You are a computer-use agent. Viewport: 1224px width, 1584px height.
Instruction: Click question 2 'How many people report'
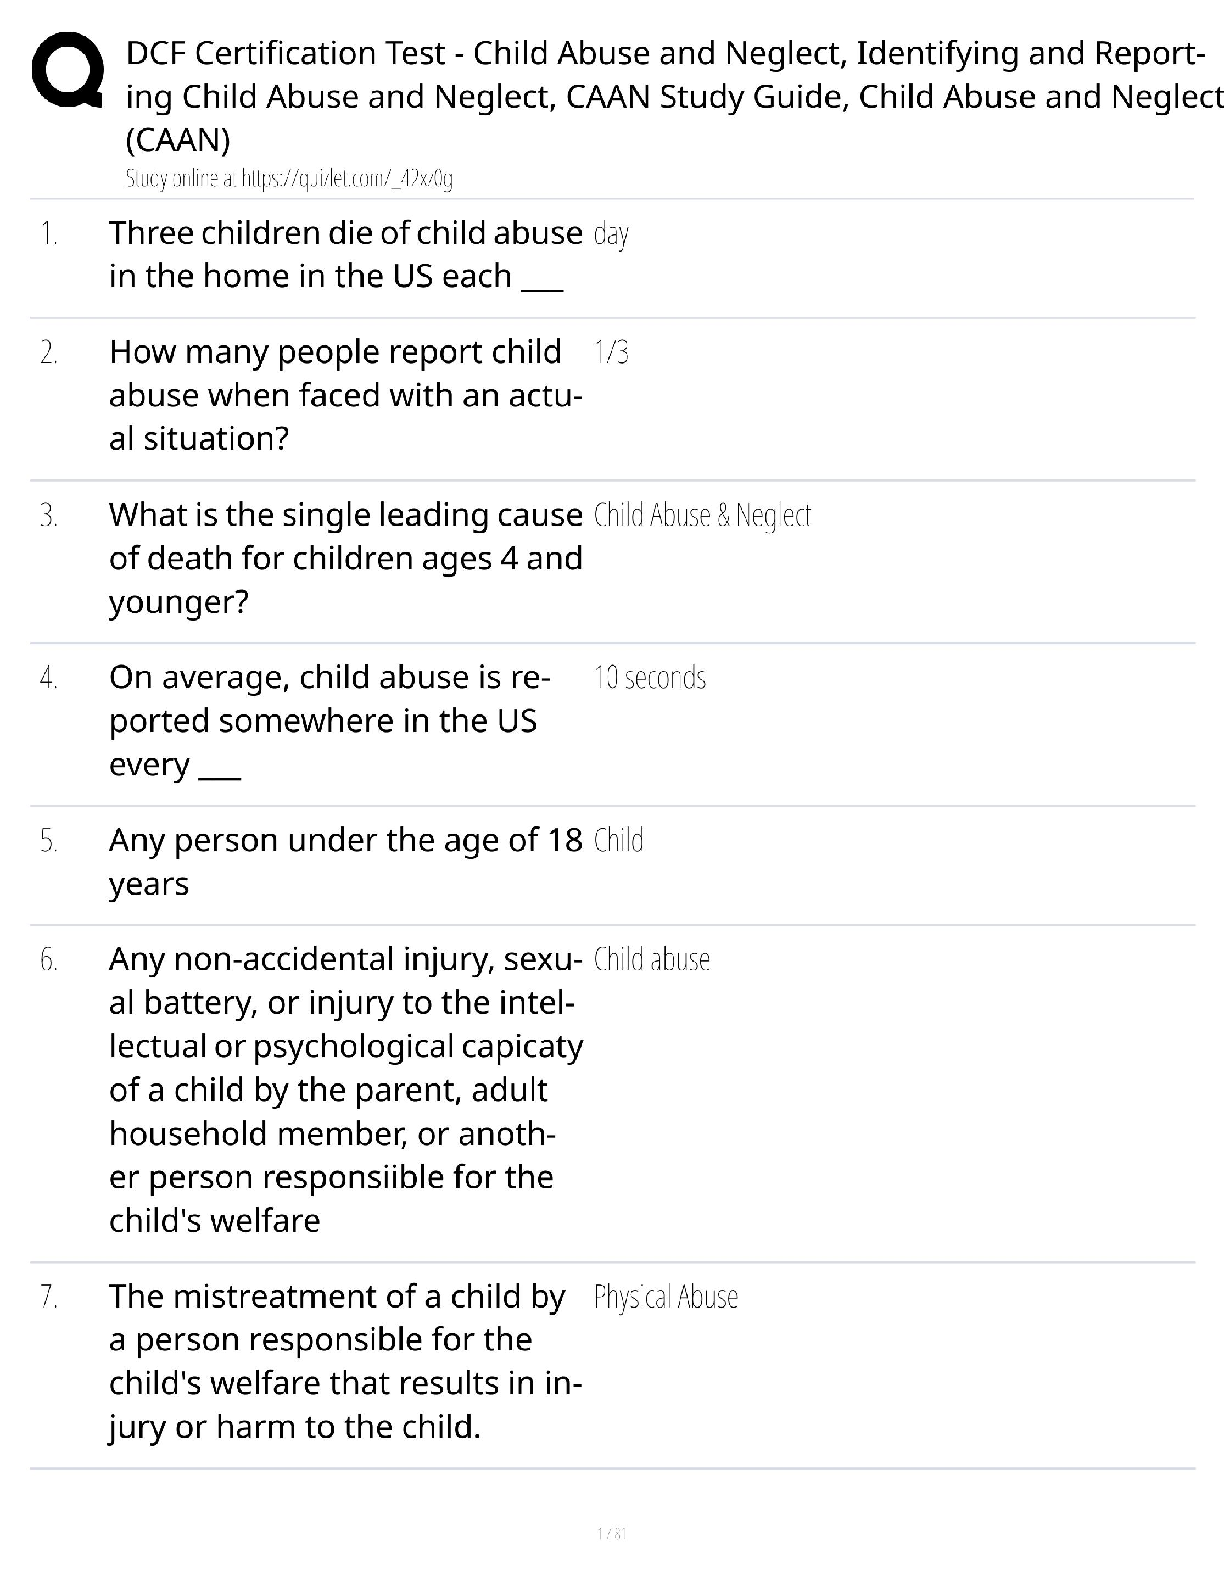point(345,395)
